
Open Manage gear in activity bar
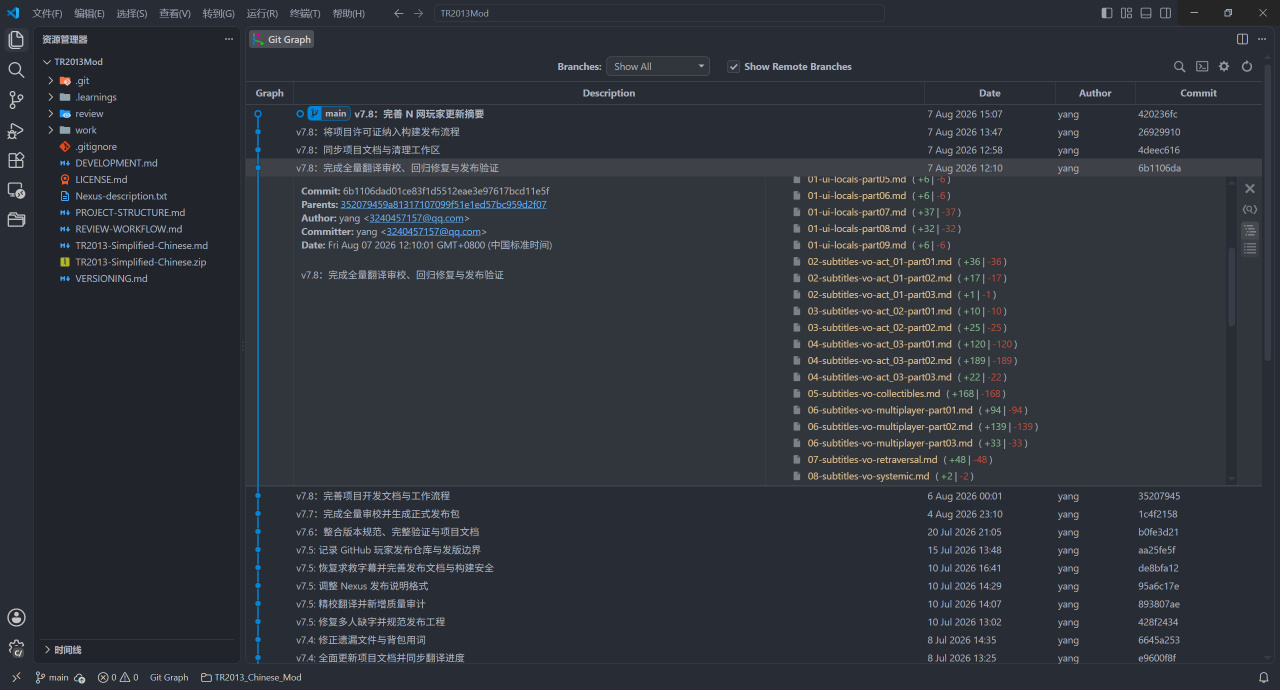tap(16, 648)
